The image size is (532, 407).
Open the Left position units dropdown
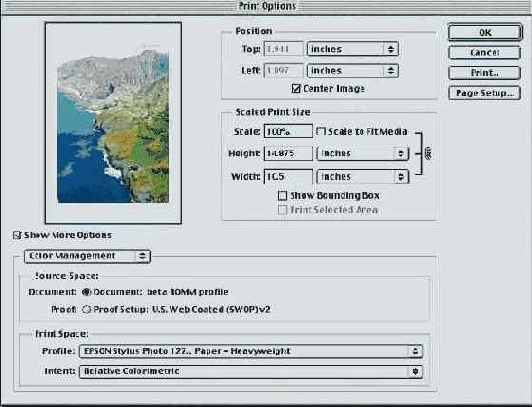pyautogui.click(x=353, y=71)
